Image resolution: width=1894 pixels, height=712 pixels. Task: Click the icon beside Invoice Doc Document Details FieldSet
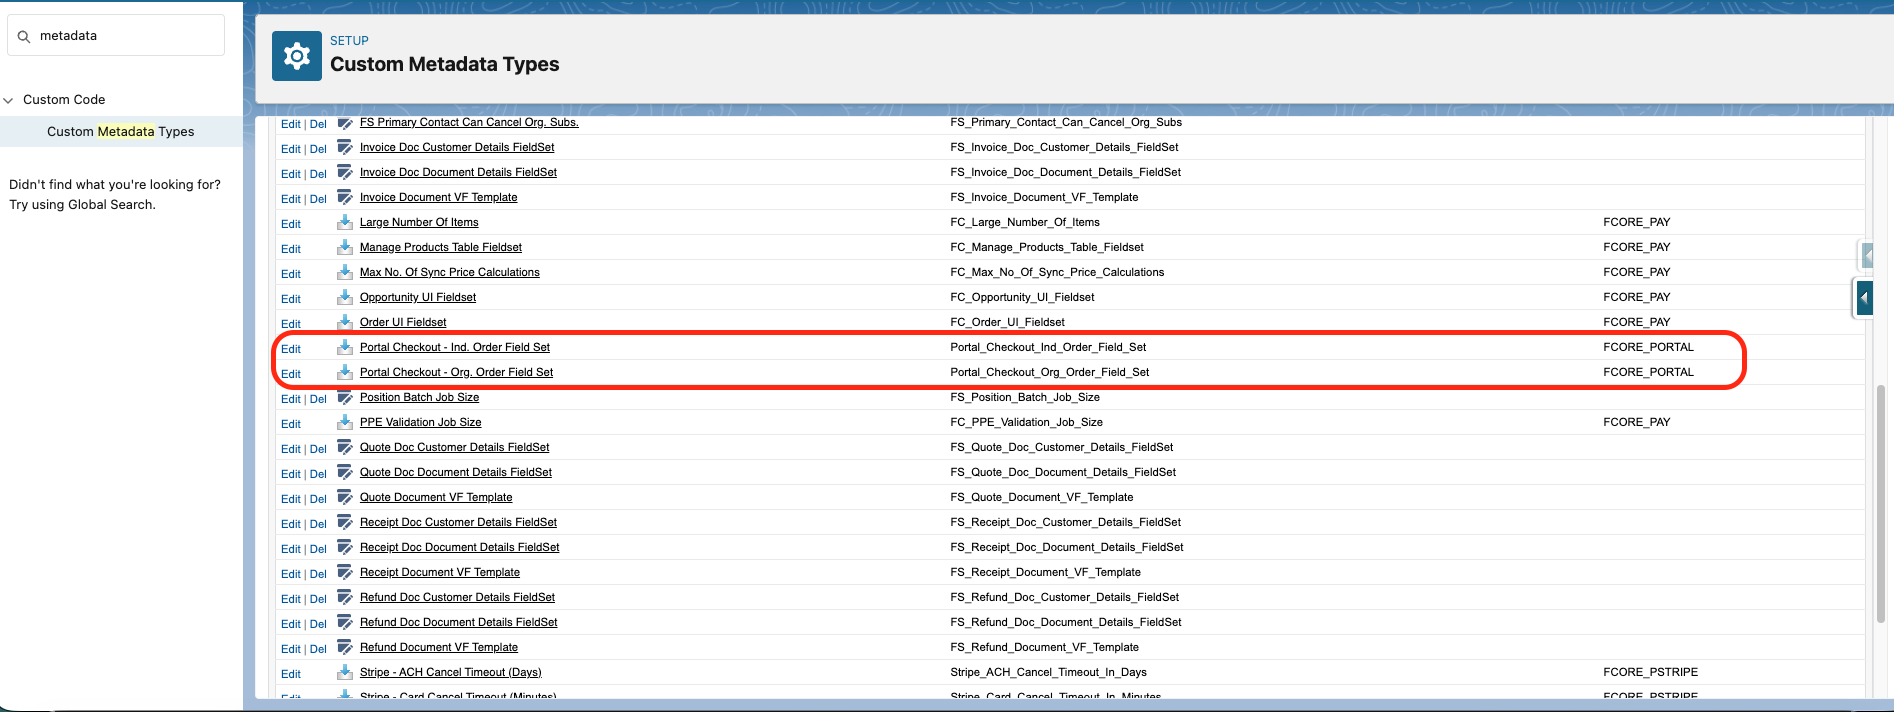coord(345,172)
